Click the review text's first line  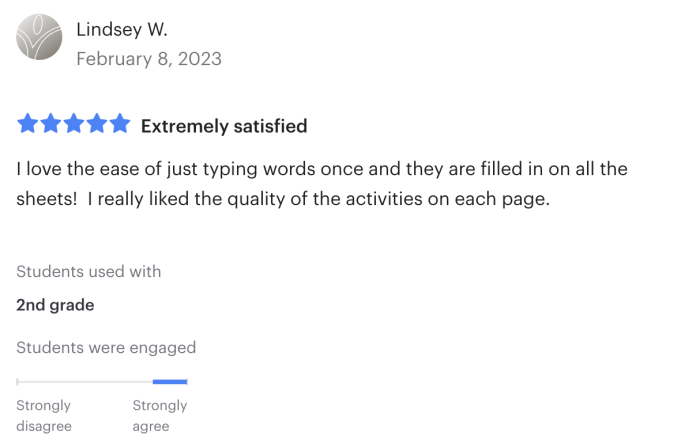321,169
